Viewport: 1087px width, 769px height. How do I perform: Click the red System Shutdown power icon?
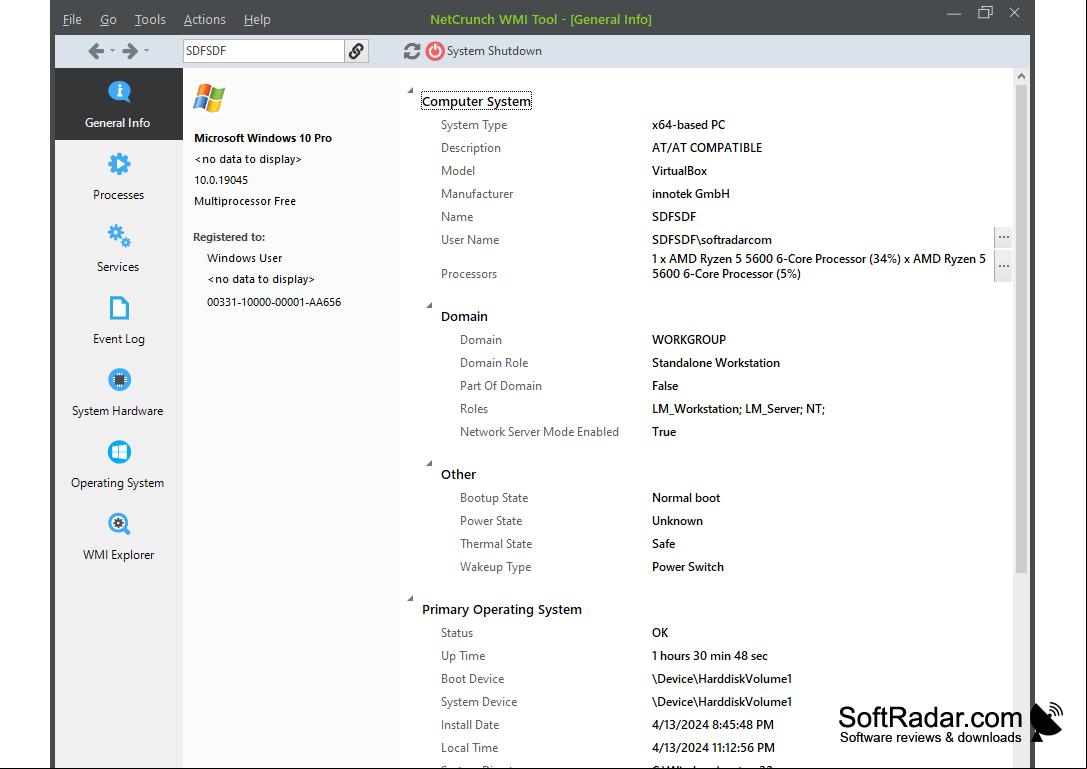point(435,51)
